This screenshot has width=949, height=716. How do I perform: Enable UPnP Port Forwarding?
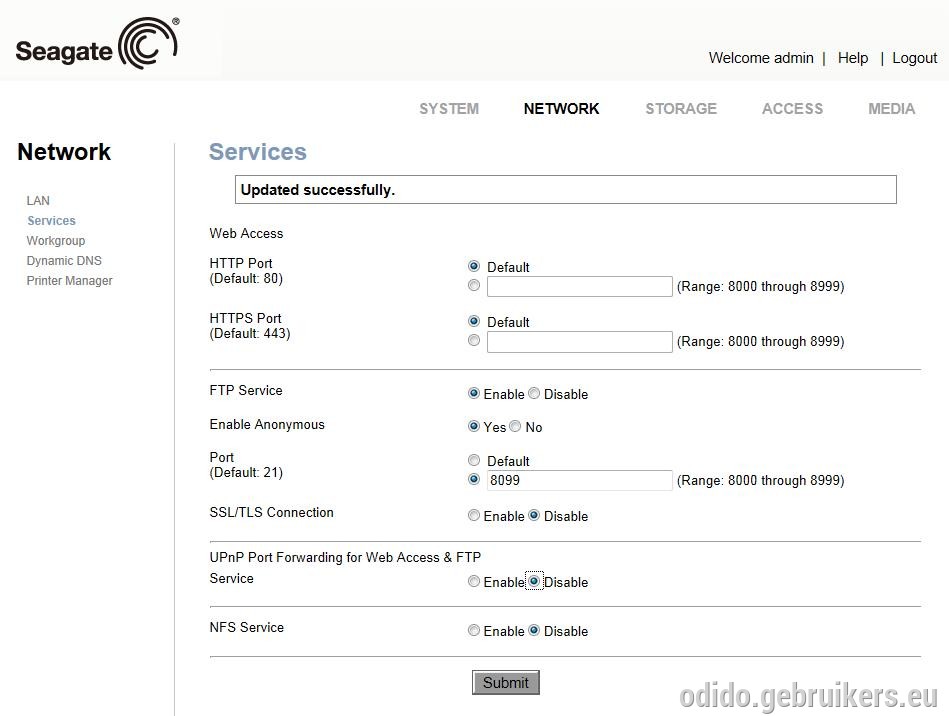point(474,581)
